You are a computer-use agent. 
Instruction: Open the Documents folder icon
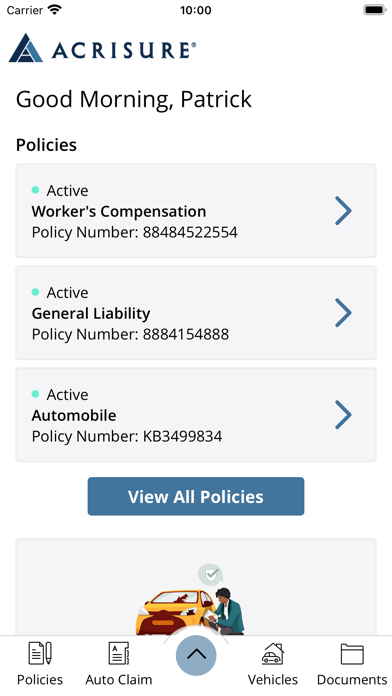coord(352,654)
